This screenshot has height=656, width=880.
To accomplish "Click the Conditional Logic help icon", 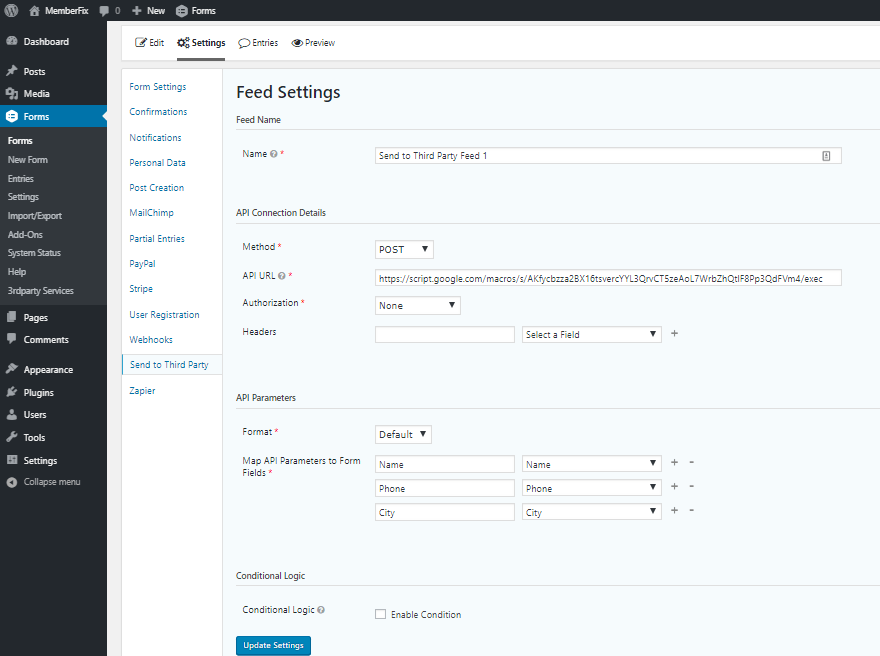I will (x=321, y=610).
